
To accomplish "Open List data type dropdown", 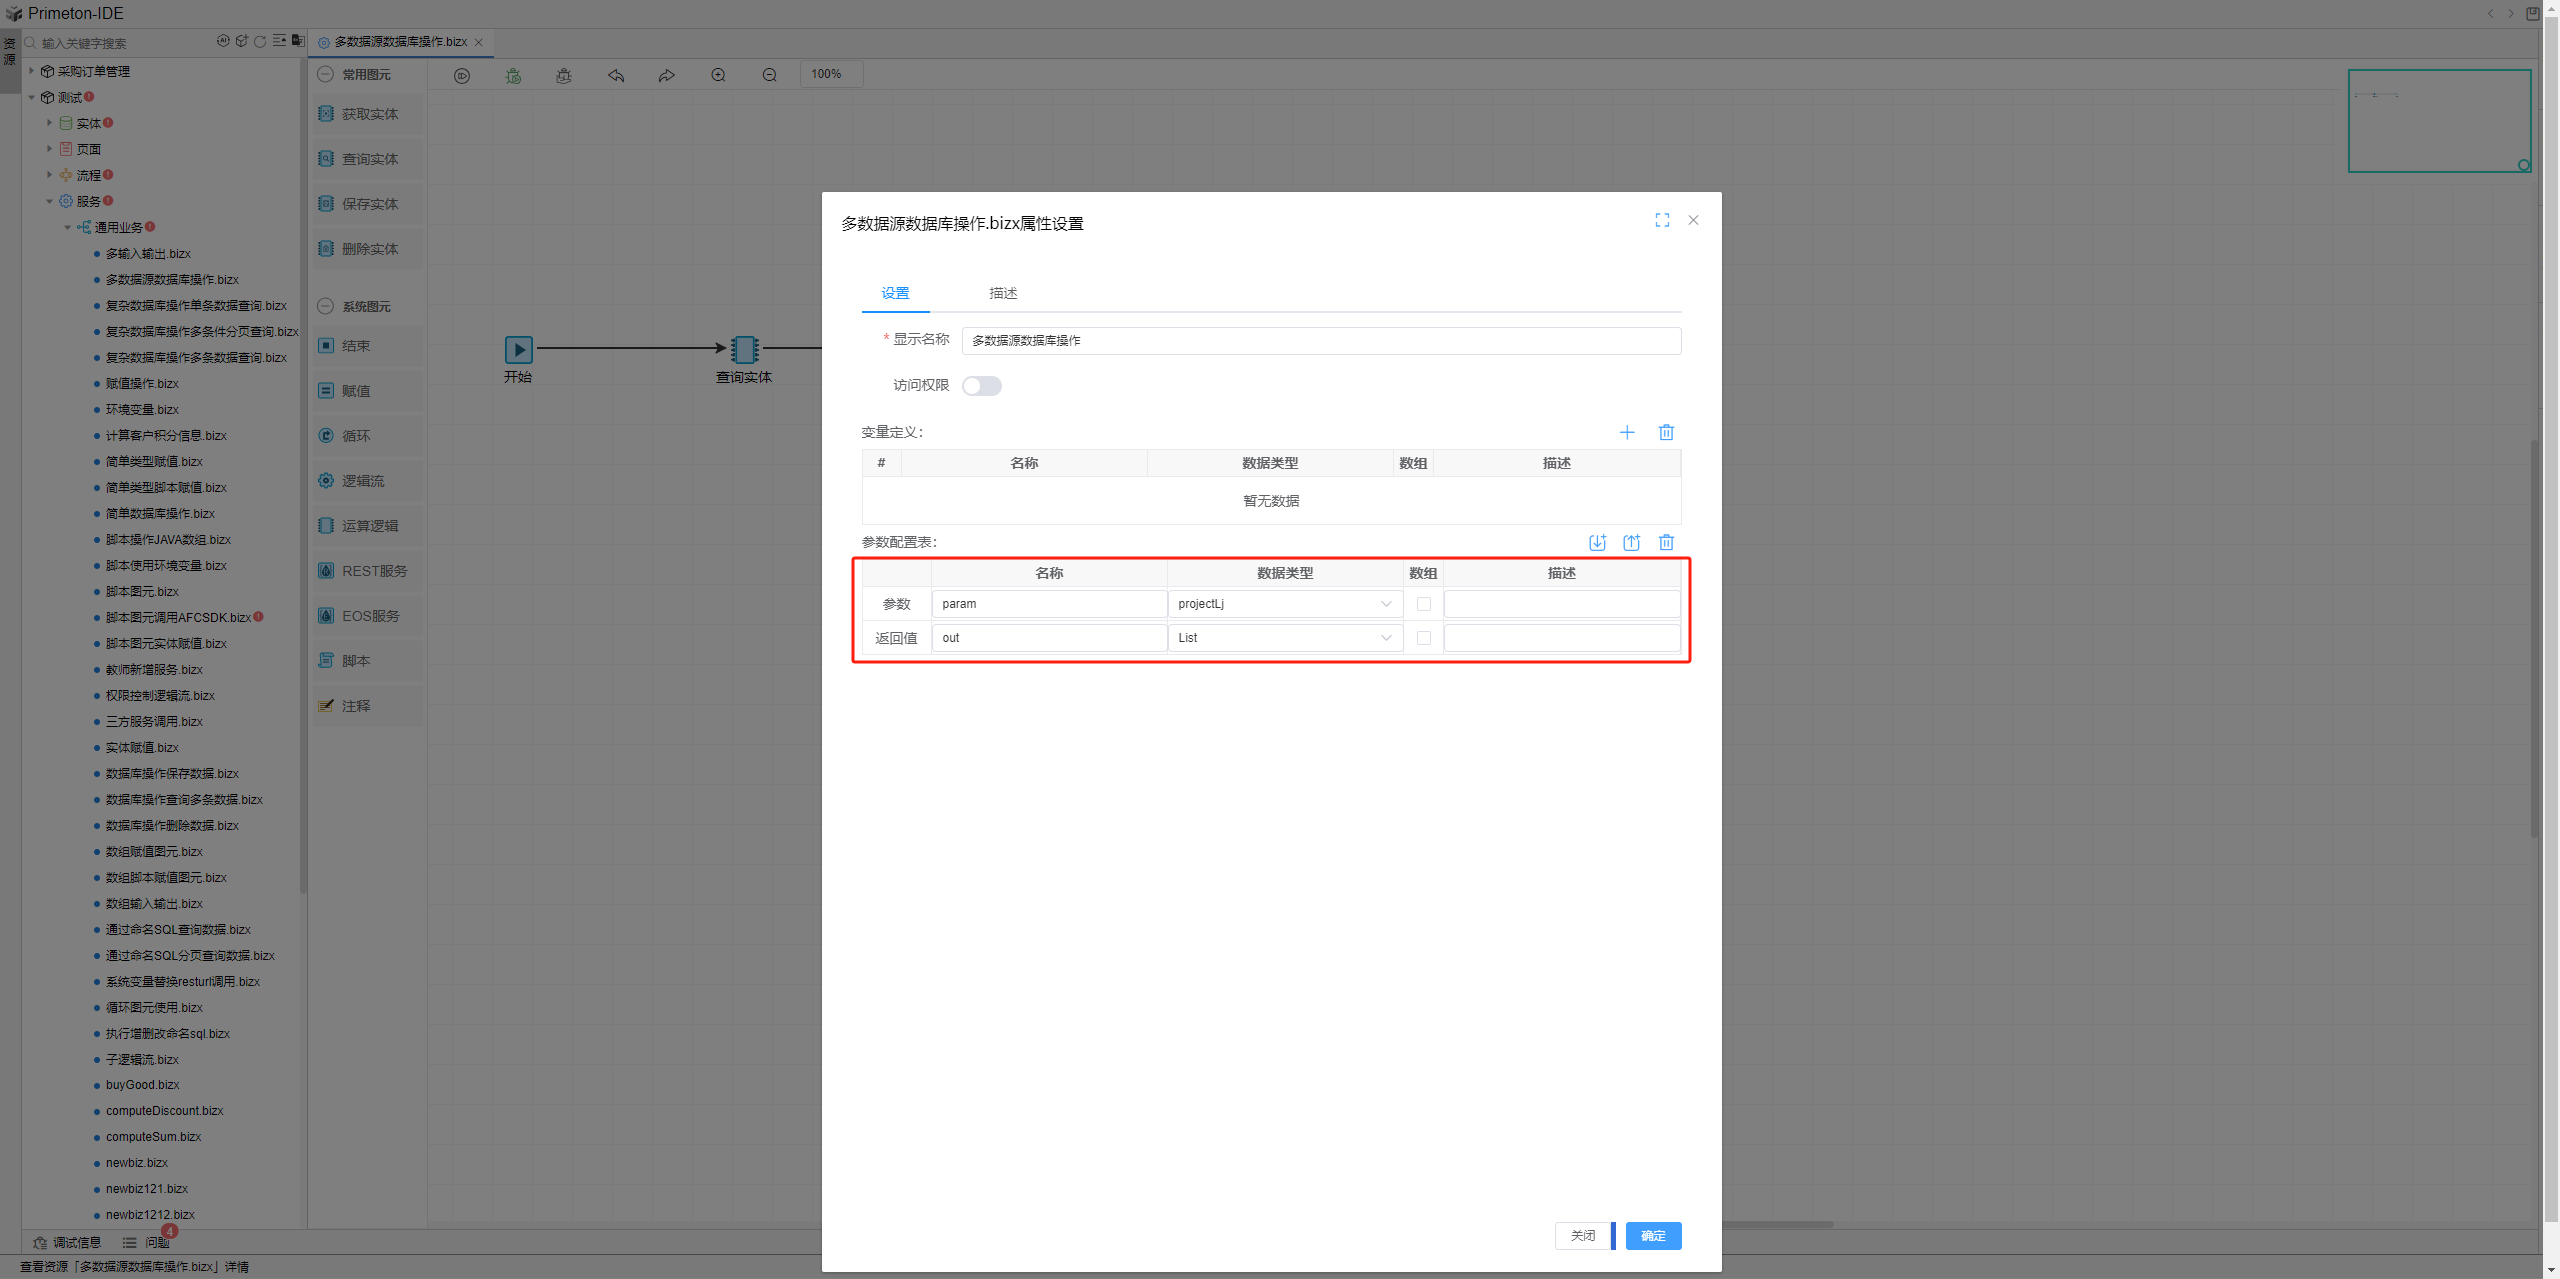I will [x=1284, y=638].
